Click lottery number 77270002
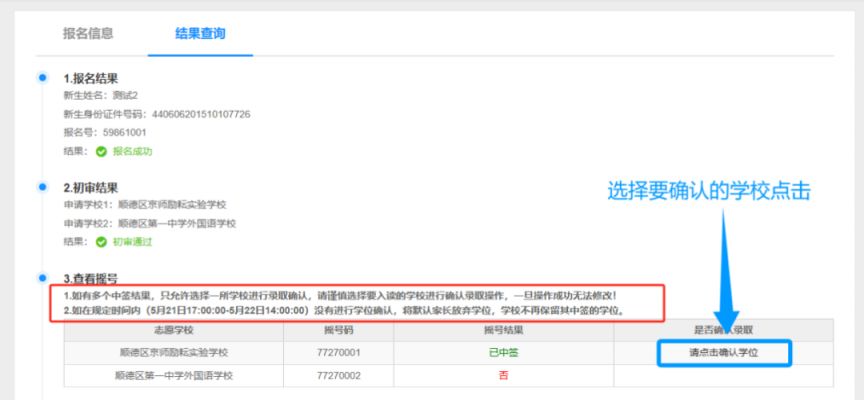This screenshot has height=400, width=864. pos(338,376)
